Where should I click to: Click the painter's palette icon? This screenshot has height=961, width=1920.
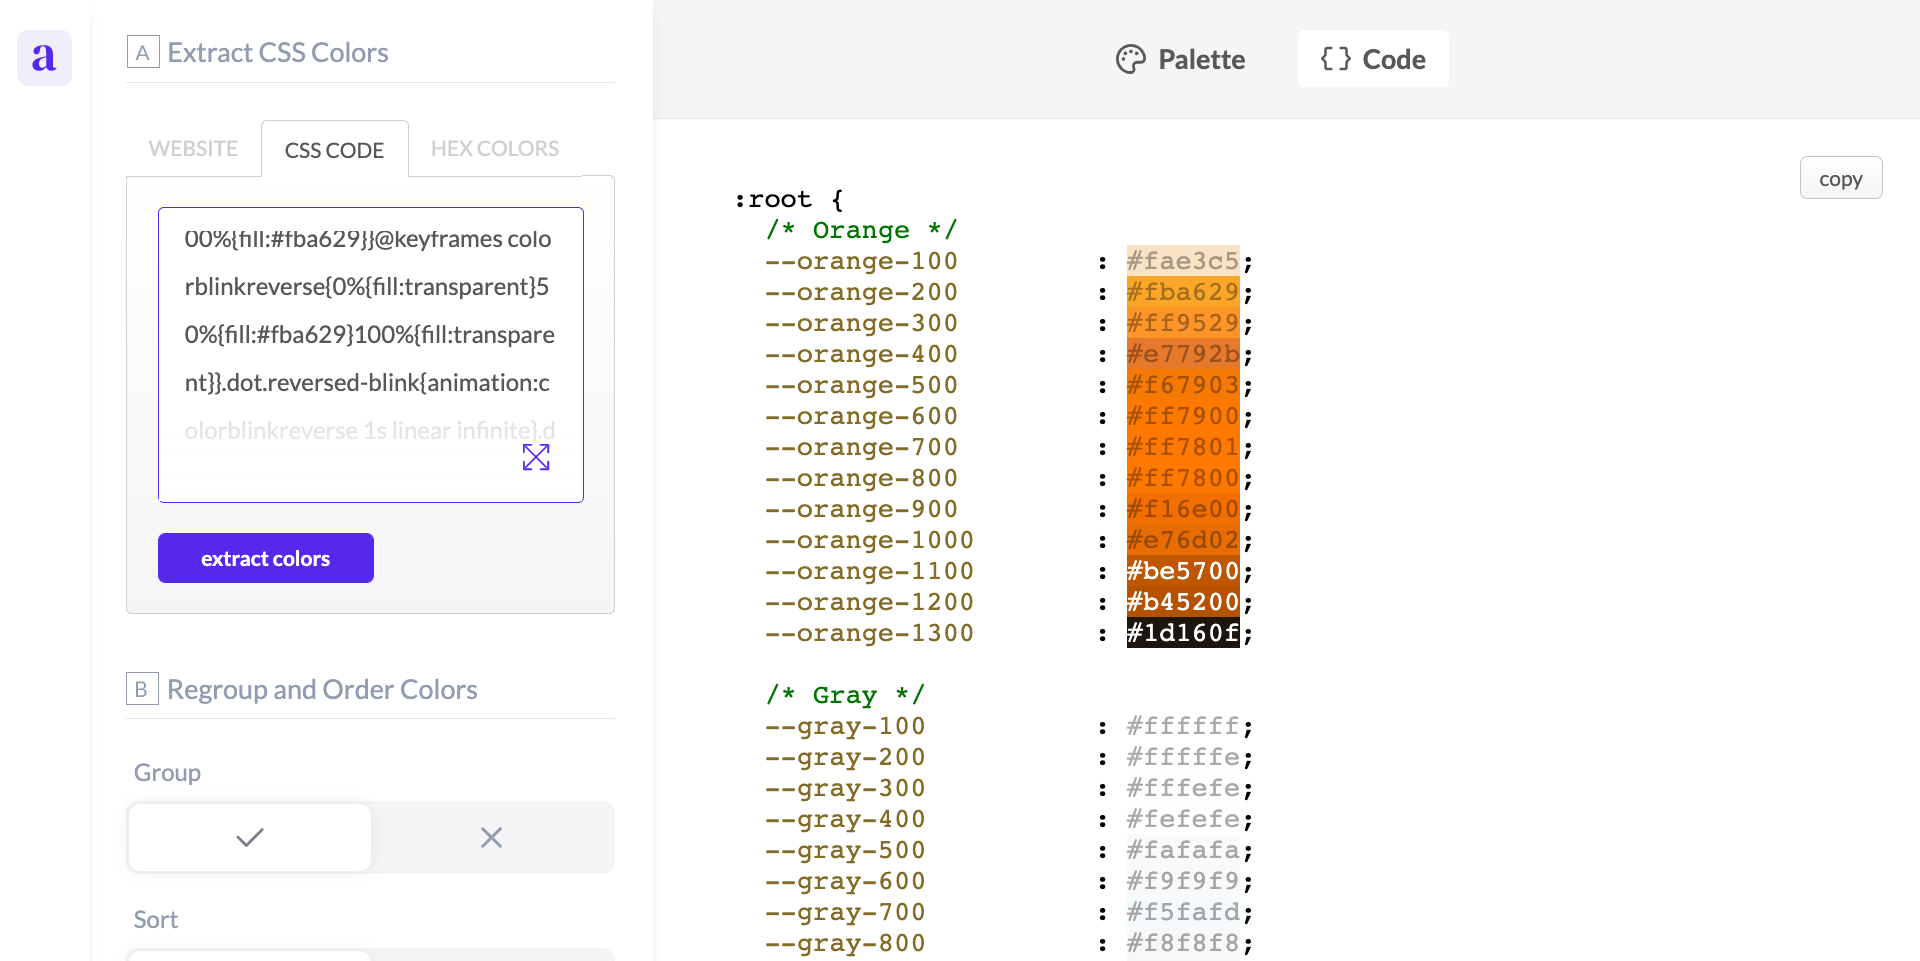point(1130,60)
